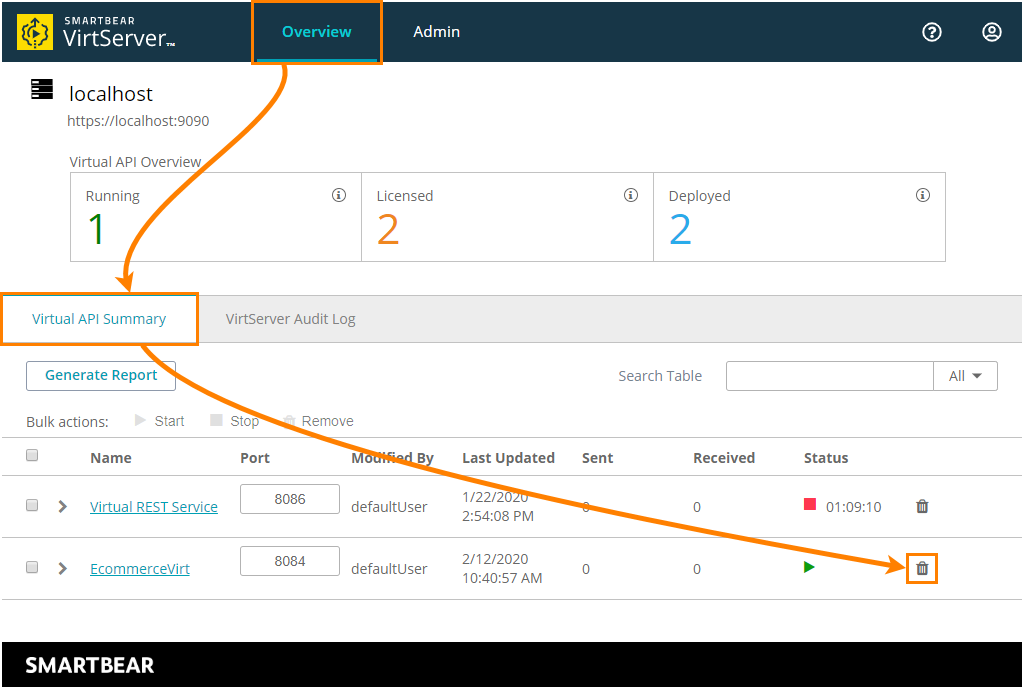Edit the port field showing 8084
The height and width of the screenshot is (687, 1022).
(x=290, y=561)
